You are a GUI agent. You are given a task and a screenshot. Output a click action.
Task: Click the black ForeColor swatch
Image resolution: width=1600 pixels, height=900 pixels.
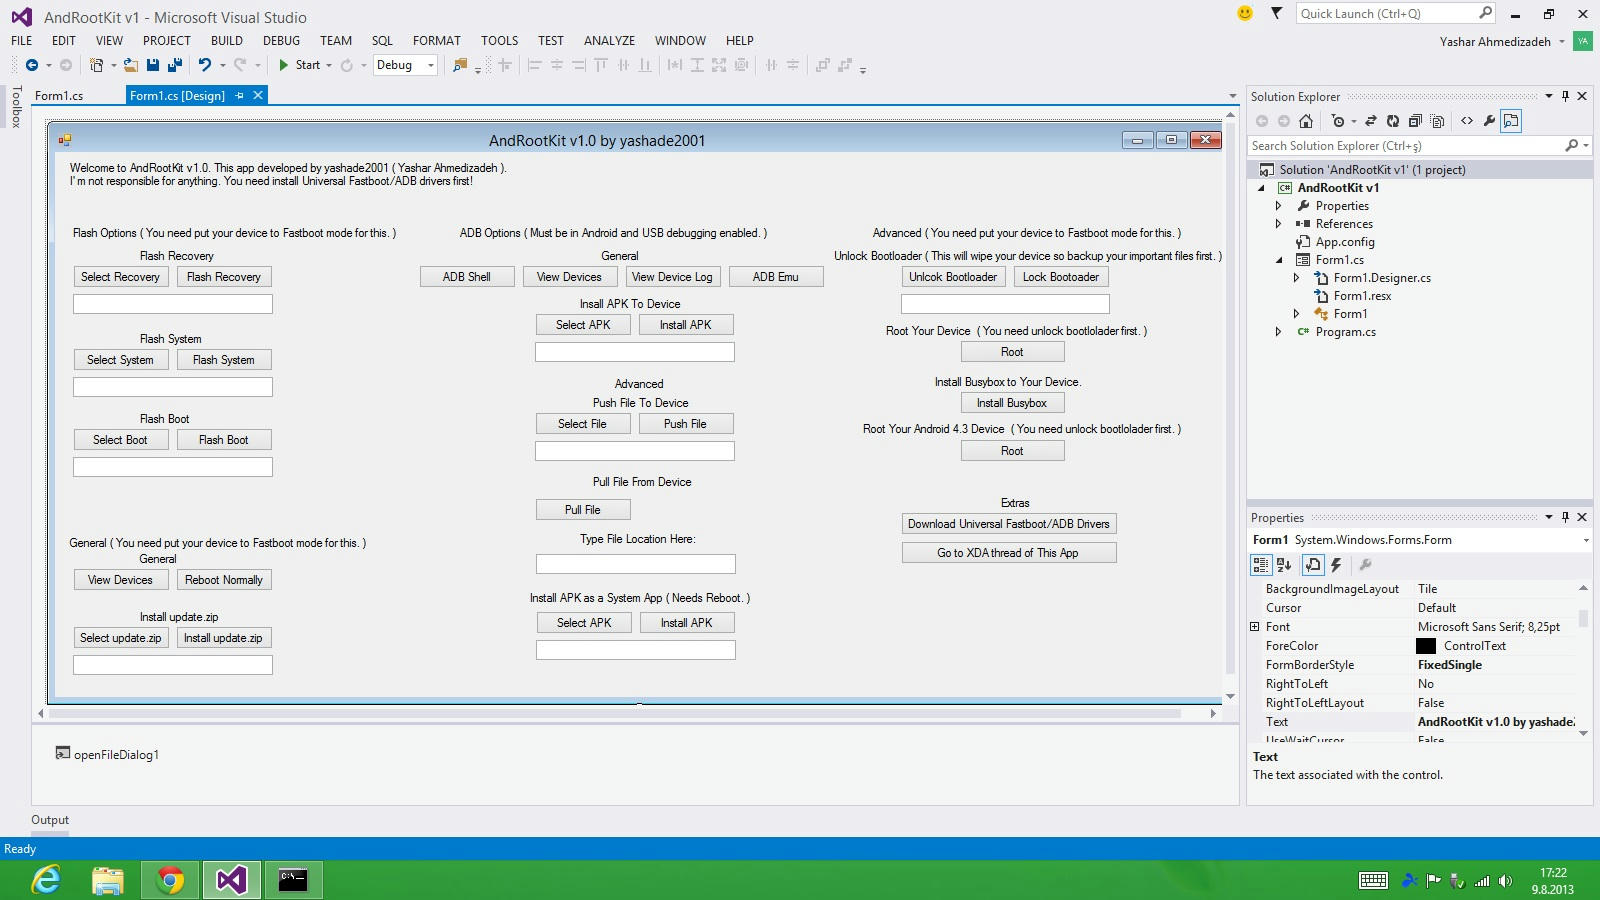[1426, 646]
